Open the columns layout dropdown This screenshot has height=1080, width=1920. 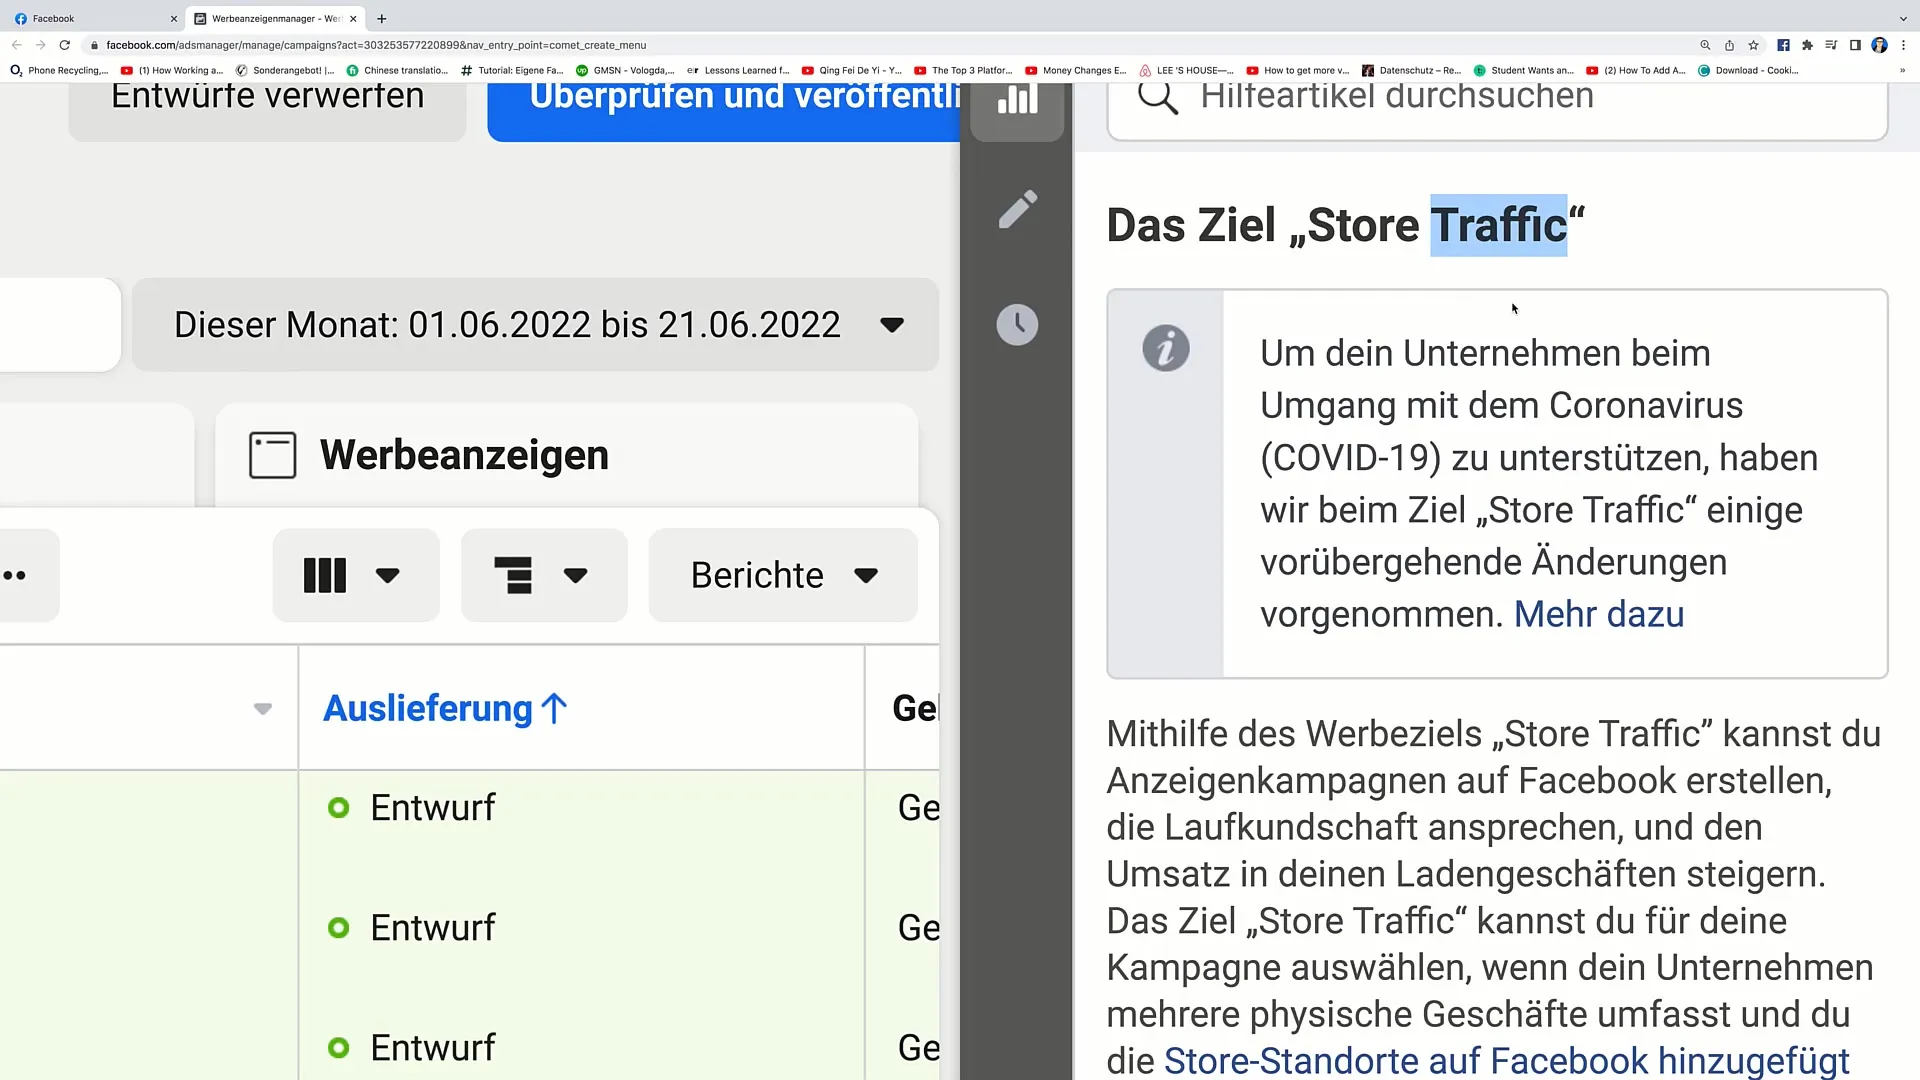tap(356, 575)
